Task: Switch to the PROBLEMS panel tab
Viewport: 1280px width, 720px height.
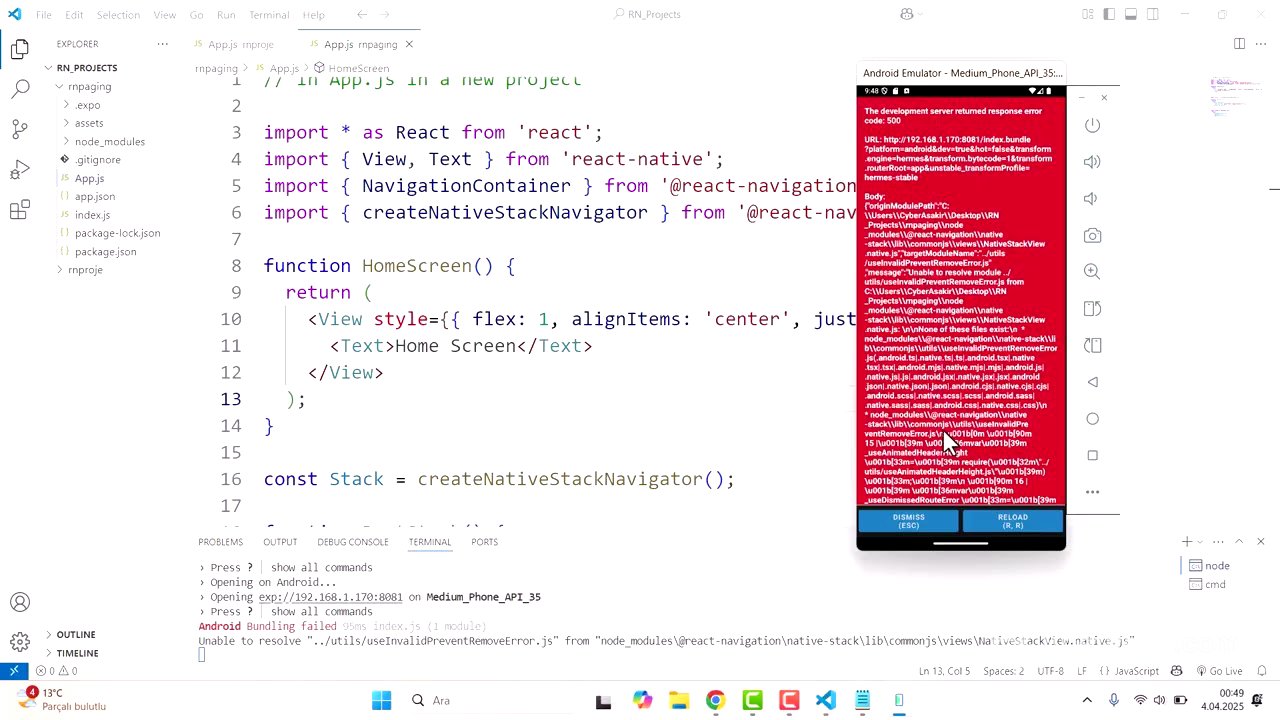Action: click(x=220, y=542)
